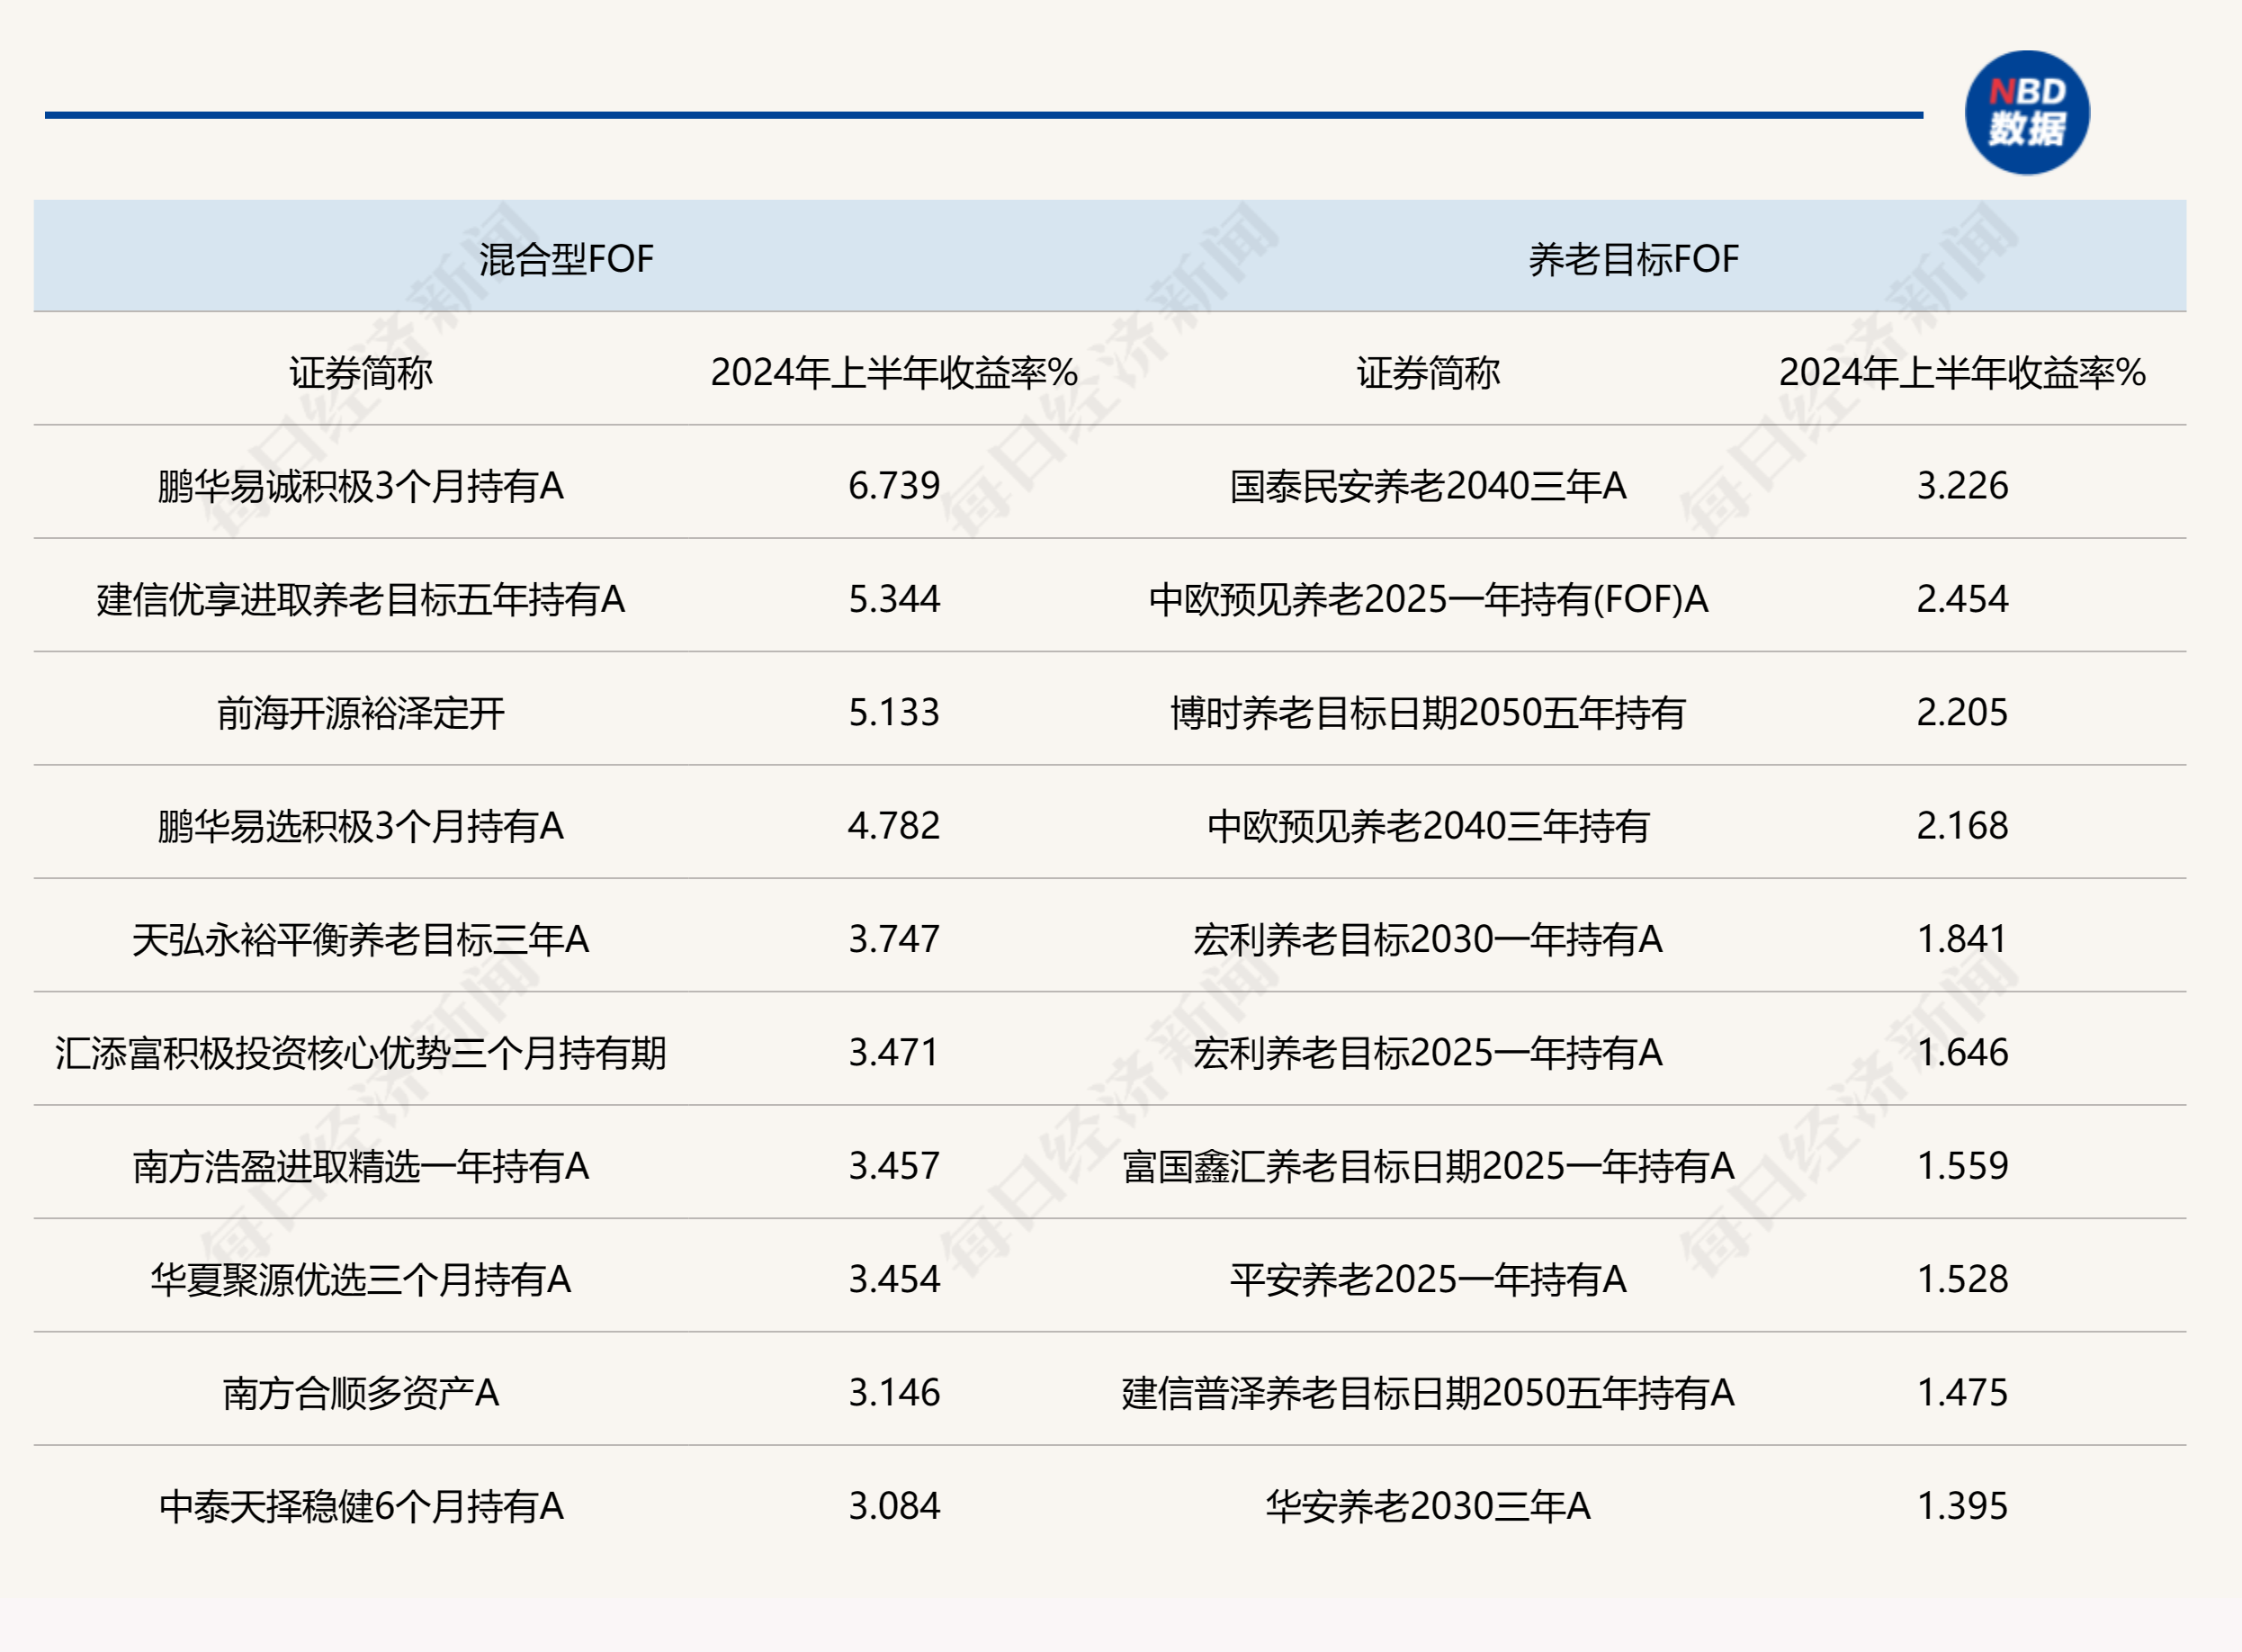Select 华安养老2030三年A
2242x1652 pixels.
pos(1428,1506)
